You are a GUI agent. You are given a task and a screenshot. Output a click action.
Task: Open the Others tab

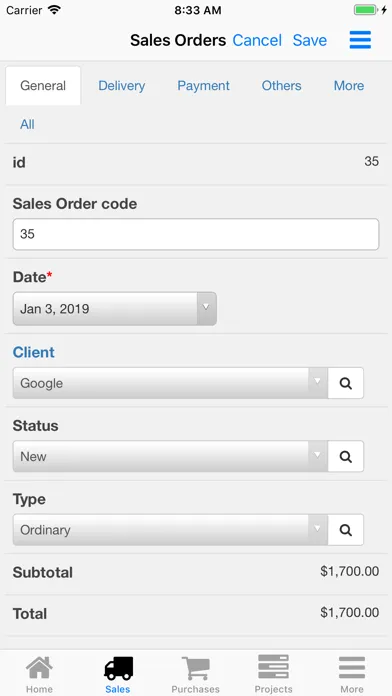point(281,86)
